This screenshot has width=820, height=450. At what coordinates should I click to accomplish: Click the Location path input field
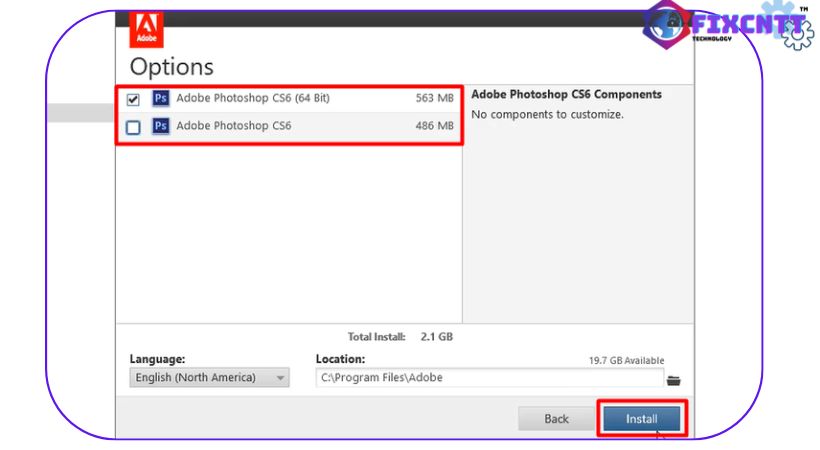489,377
